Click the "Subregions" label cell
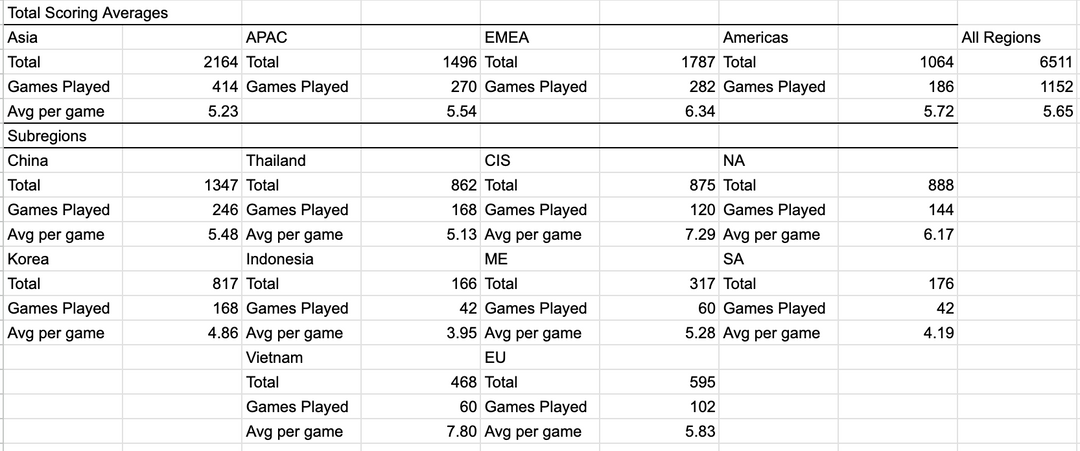 pos(47,135)
